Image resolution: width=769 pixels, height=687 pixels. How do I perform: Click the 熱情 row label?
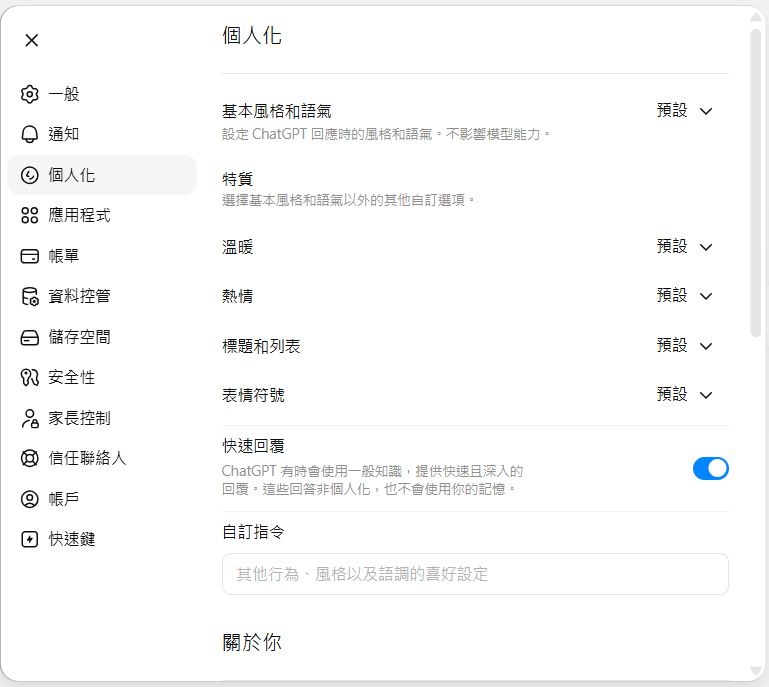click(x=237, y=296)
